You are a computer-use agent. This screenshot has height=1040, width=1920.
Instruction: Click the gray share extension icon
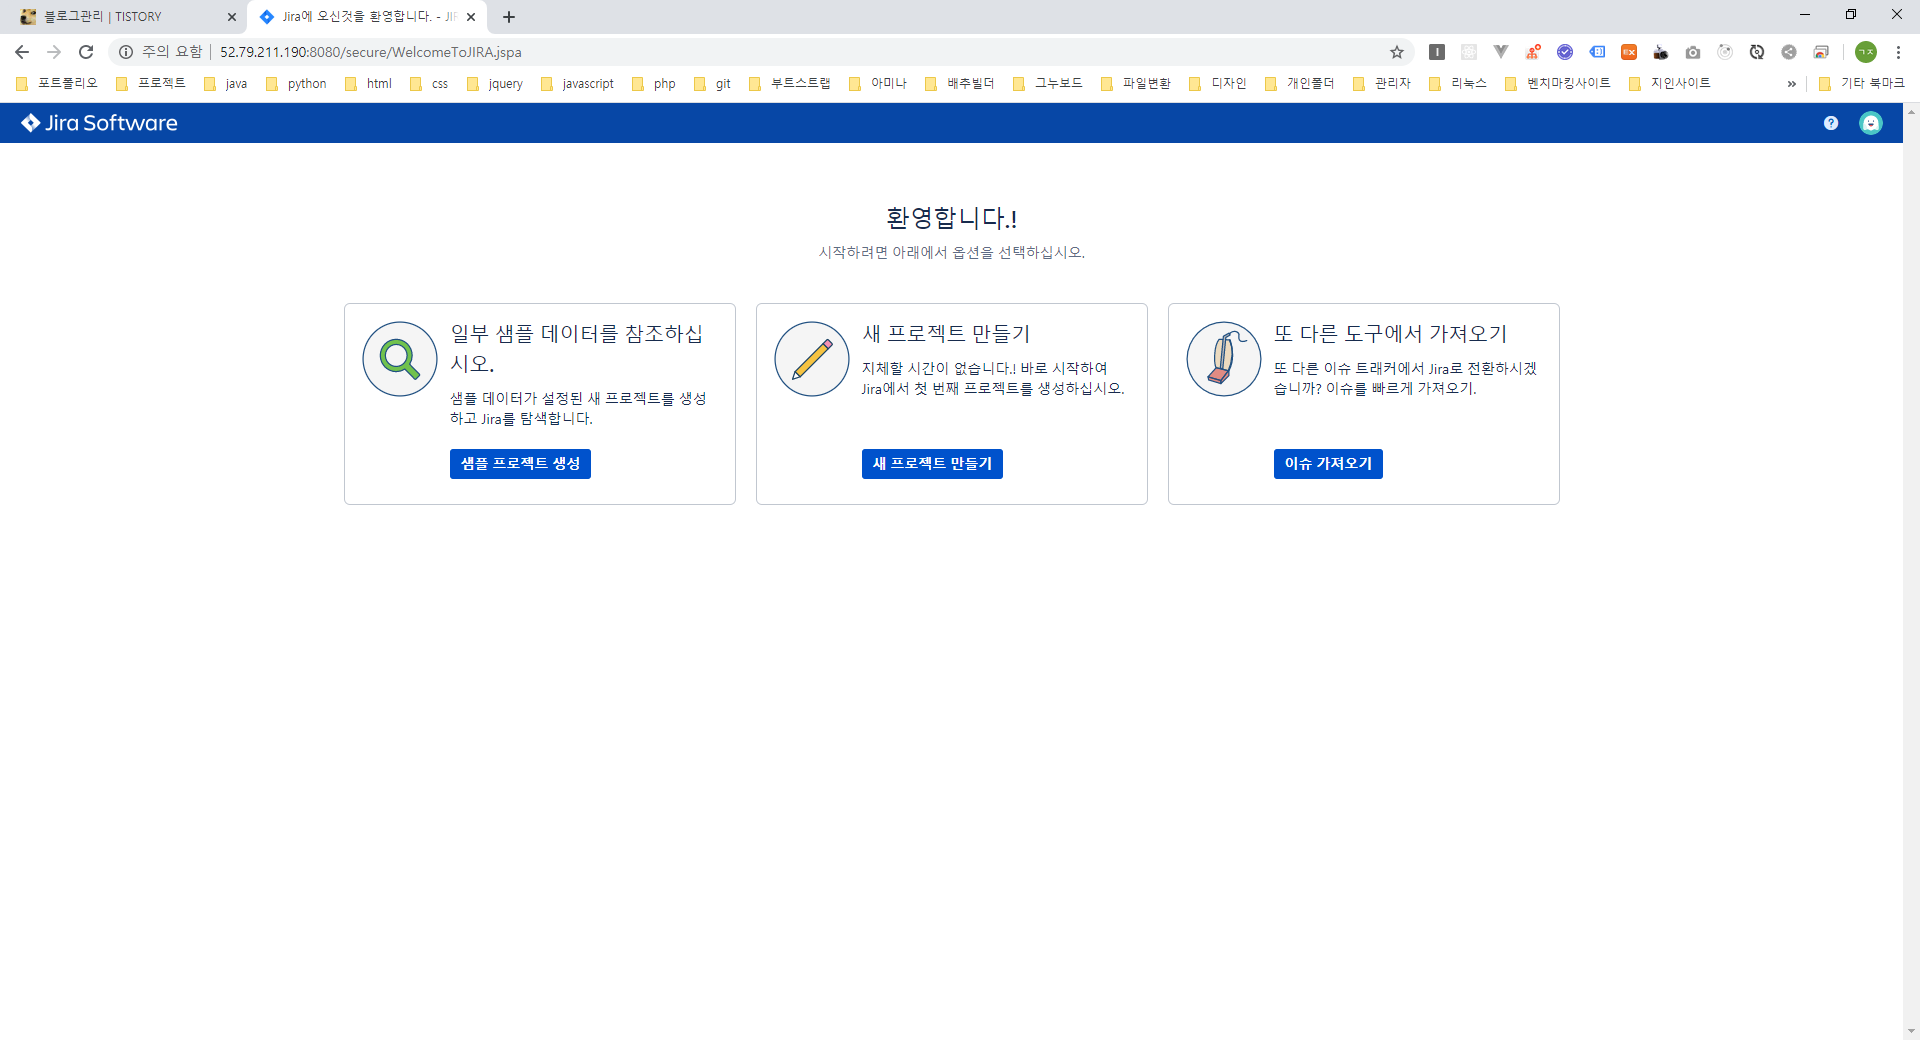pyautogui.click(x=1789, y=52)
